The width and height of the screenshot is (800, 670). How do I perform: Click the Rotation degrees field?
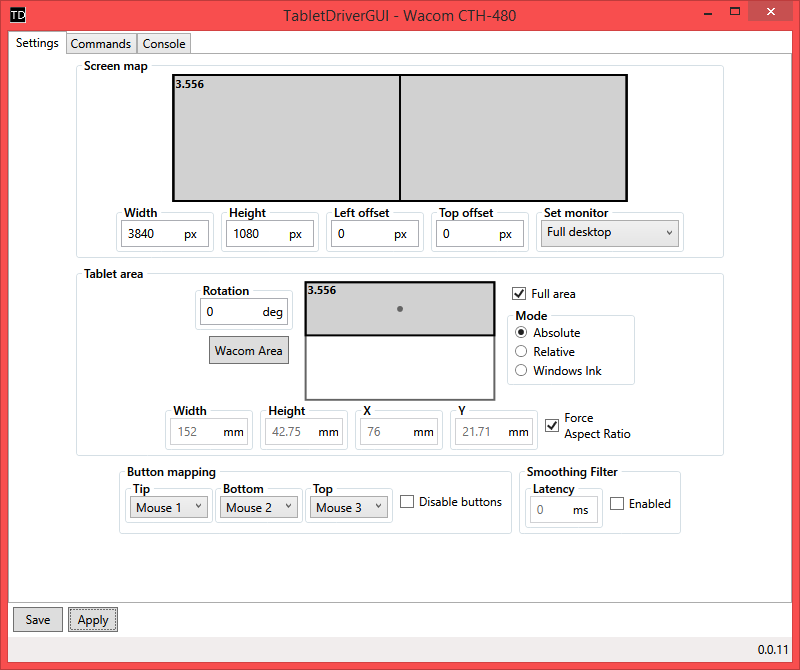tap(244, 312)
